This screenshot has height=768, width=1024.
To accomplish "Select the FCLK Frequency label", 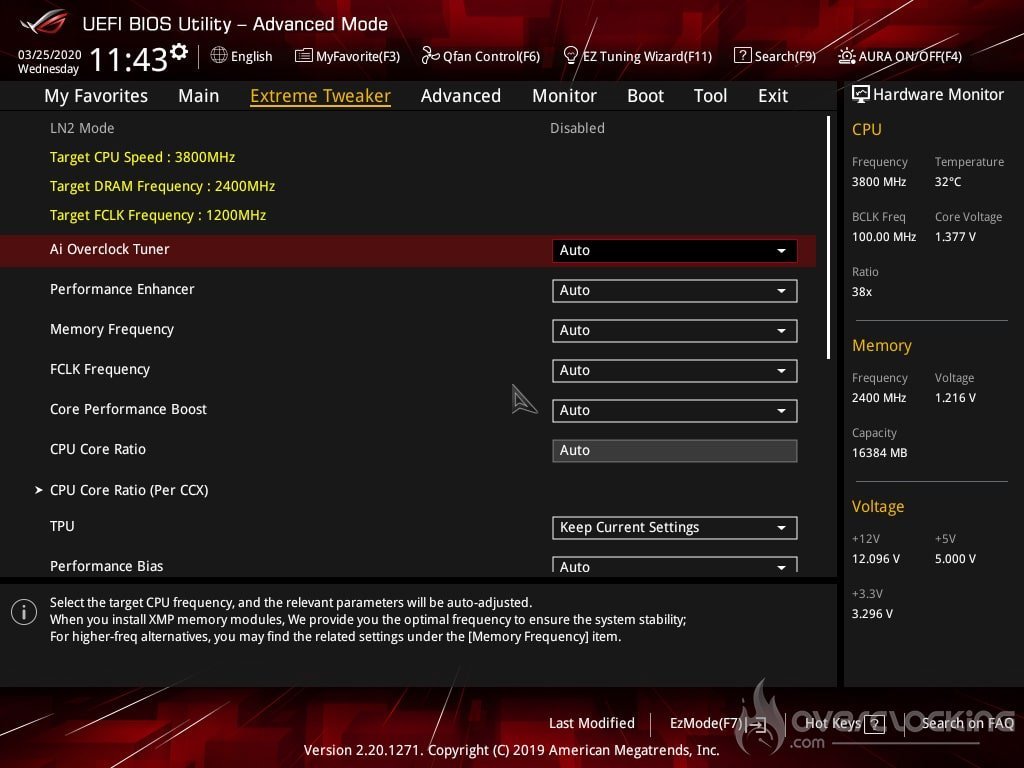I will (100, 369).
